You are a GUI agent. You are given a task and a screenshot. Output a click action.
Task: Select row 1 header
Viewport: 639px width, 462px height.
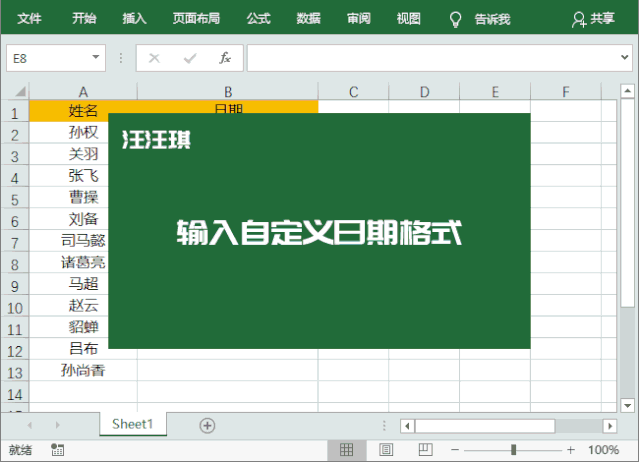15,113
